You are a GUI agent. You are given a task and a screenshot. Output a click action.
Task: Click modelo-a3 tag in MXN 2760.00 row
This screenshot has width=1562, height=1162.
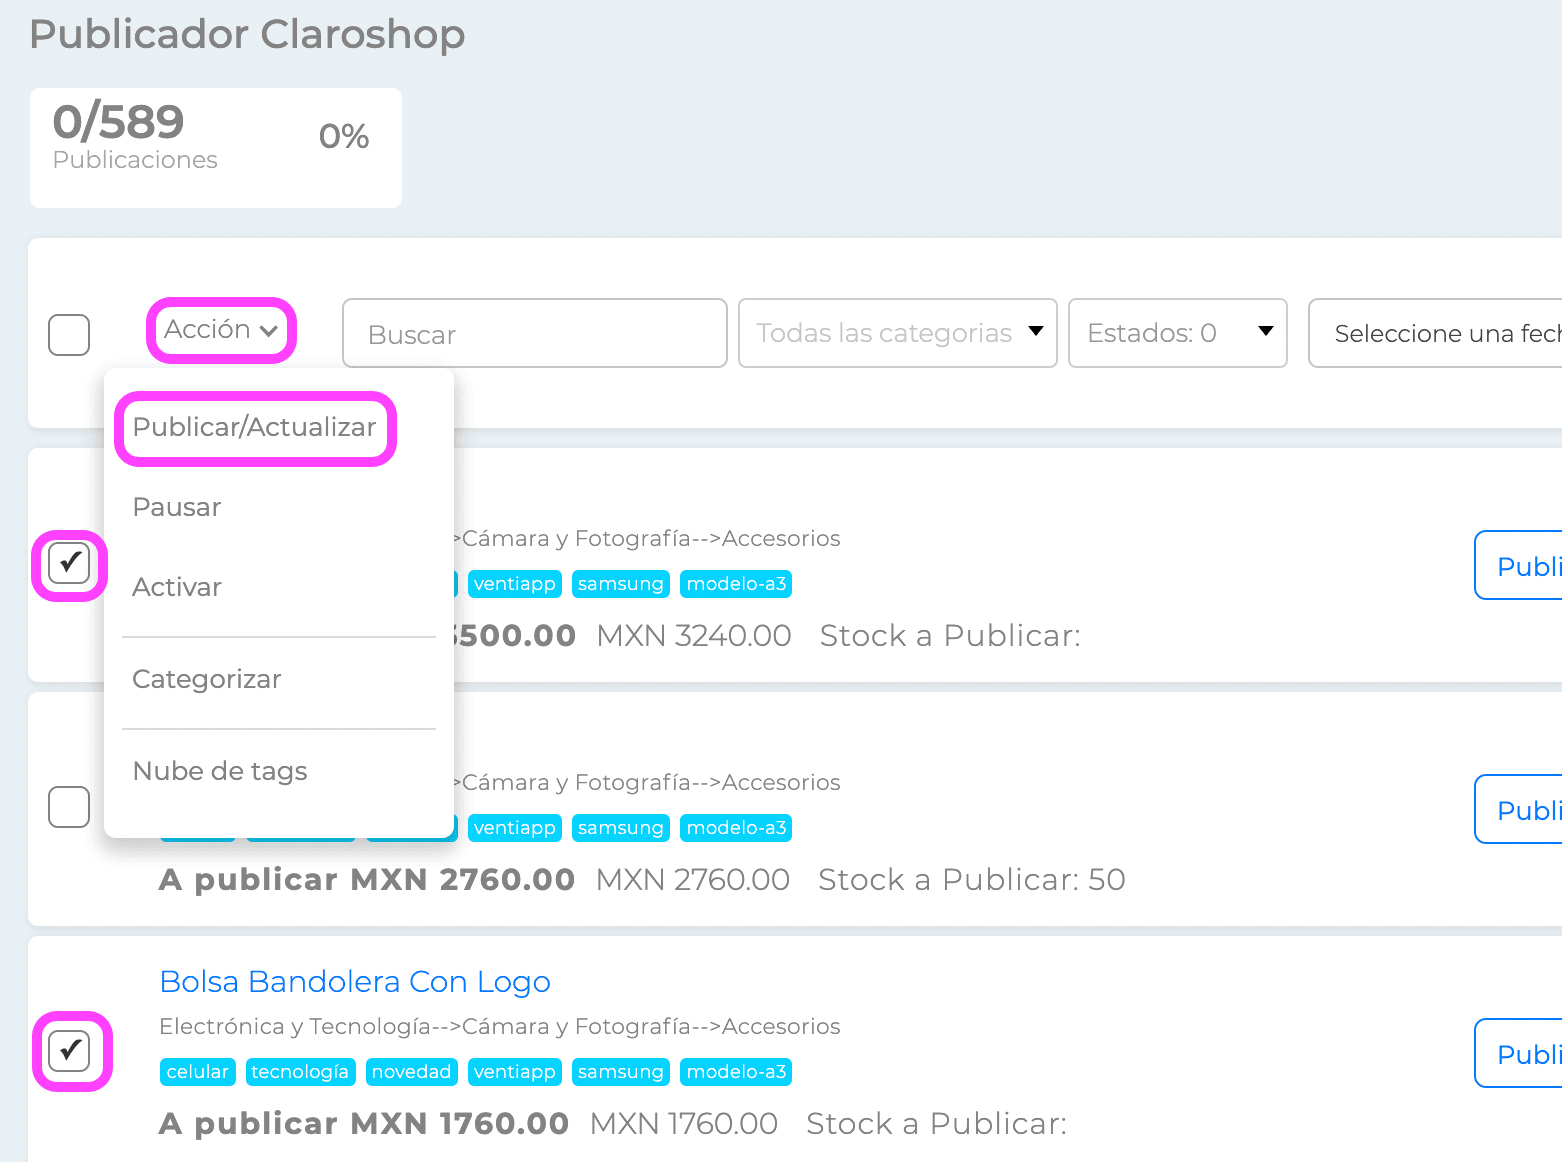[736, 828]
